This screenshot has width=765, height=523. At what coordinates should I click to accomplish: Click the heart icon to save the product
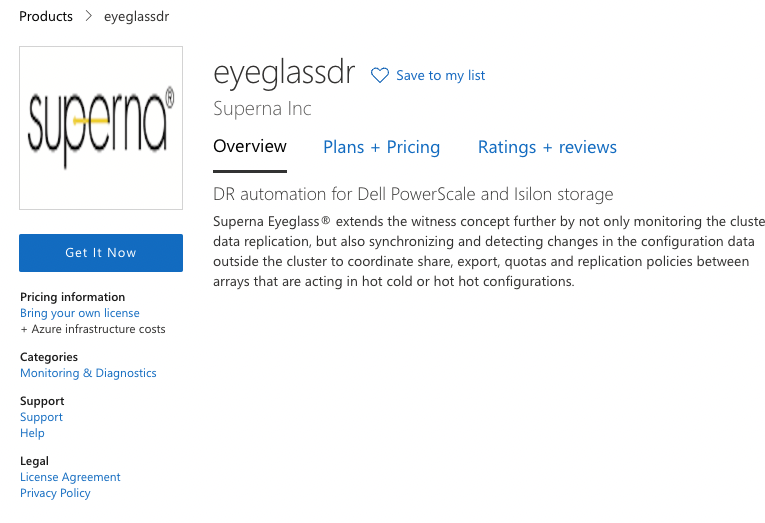point(380,75)
